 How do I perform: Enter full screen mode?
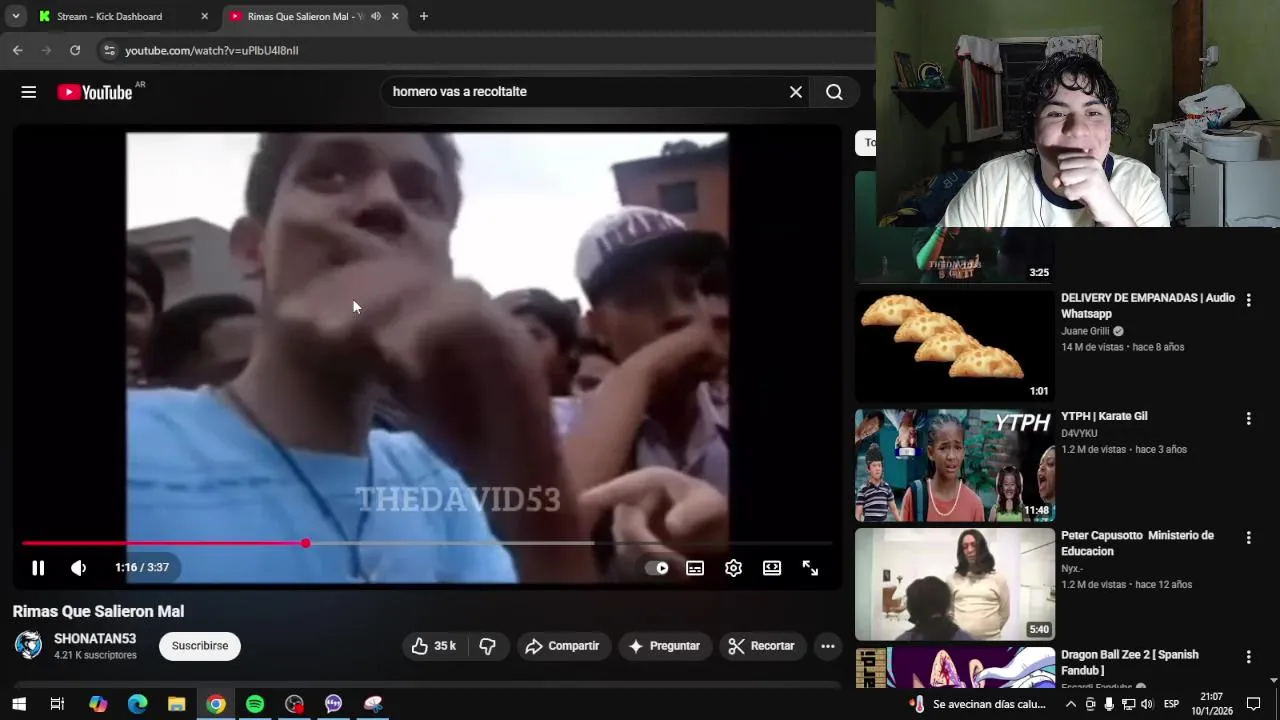810,568
